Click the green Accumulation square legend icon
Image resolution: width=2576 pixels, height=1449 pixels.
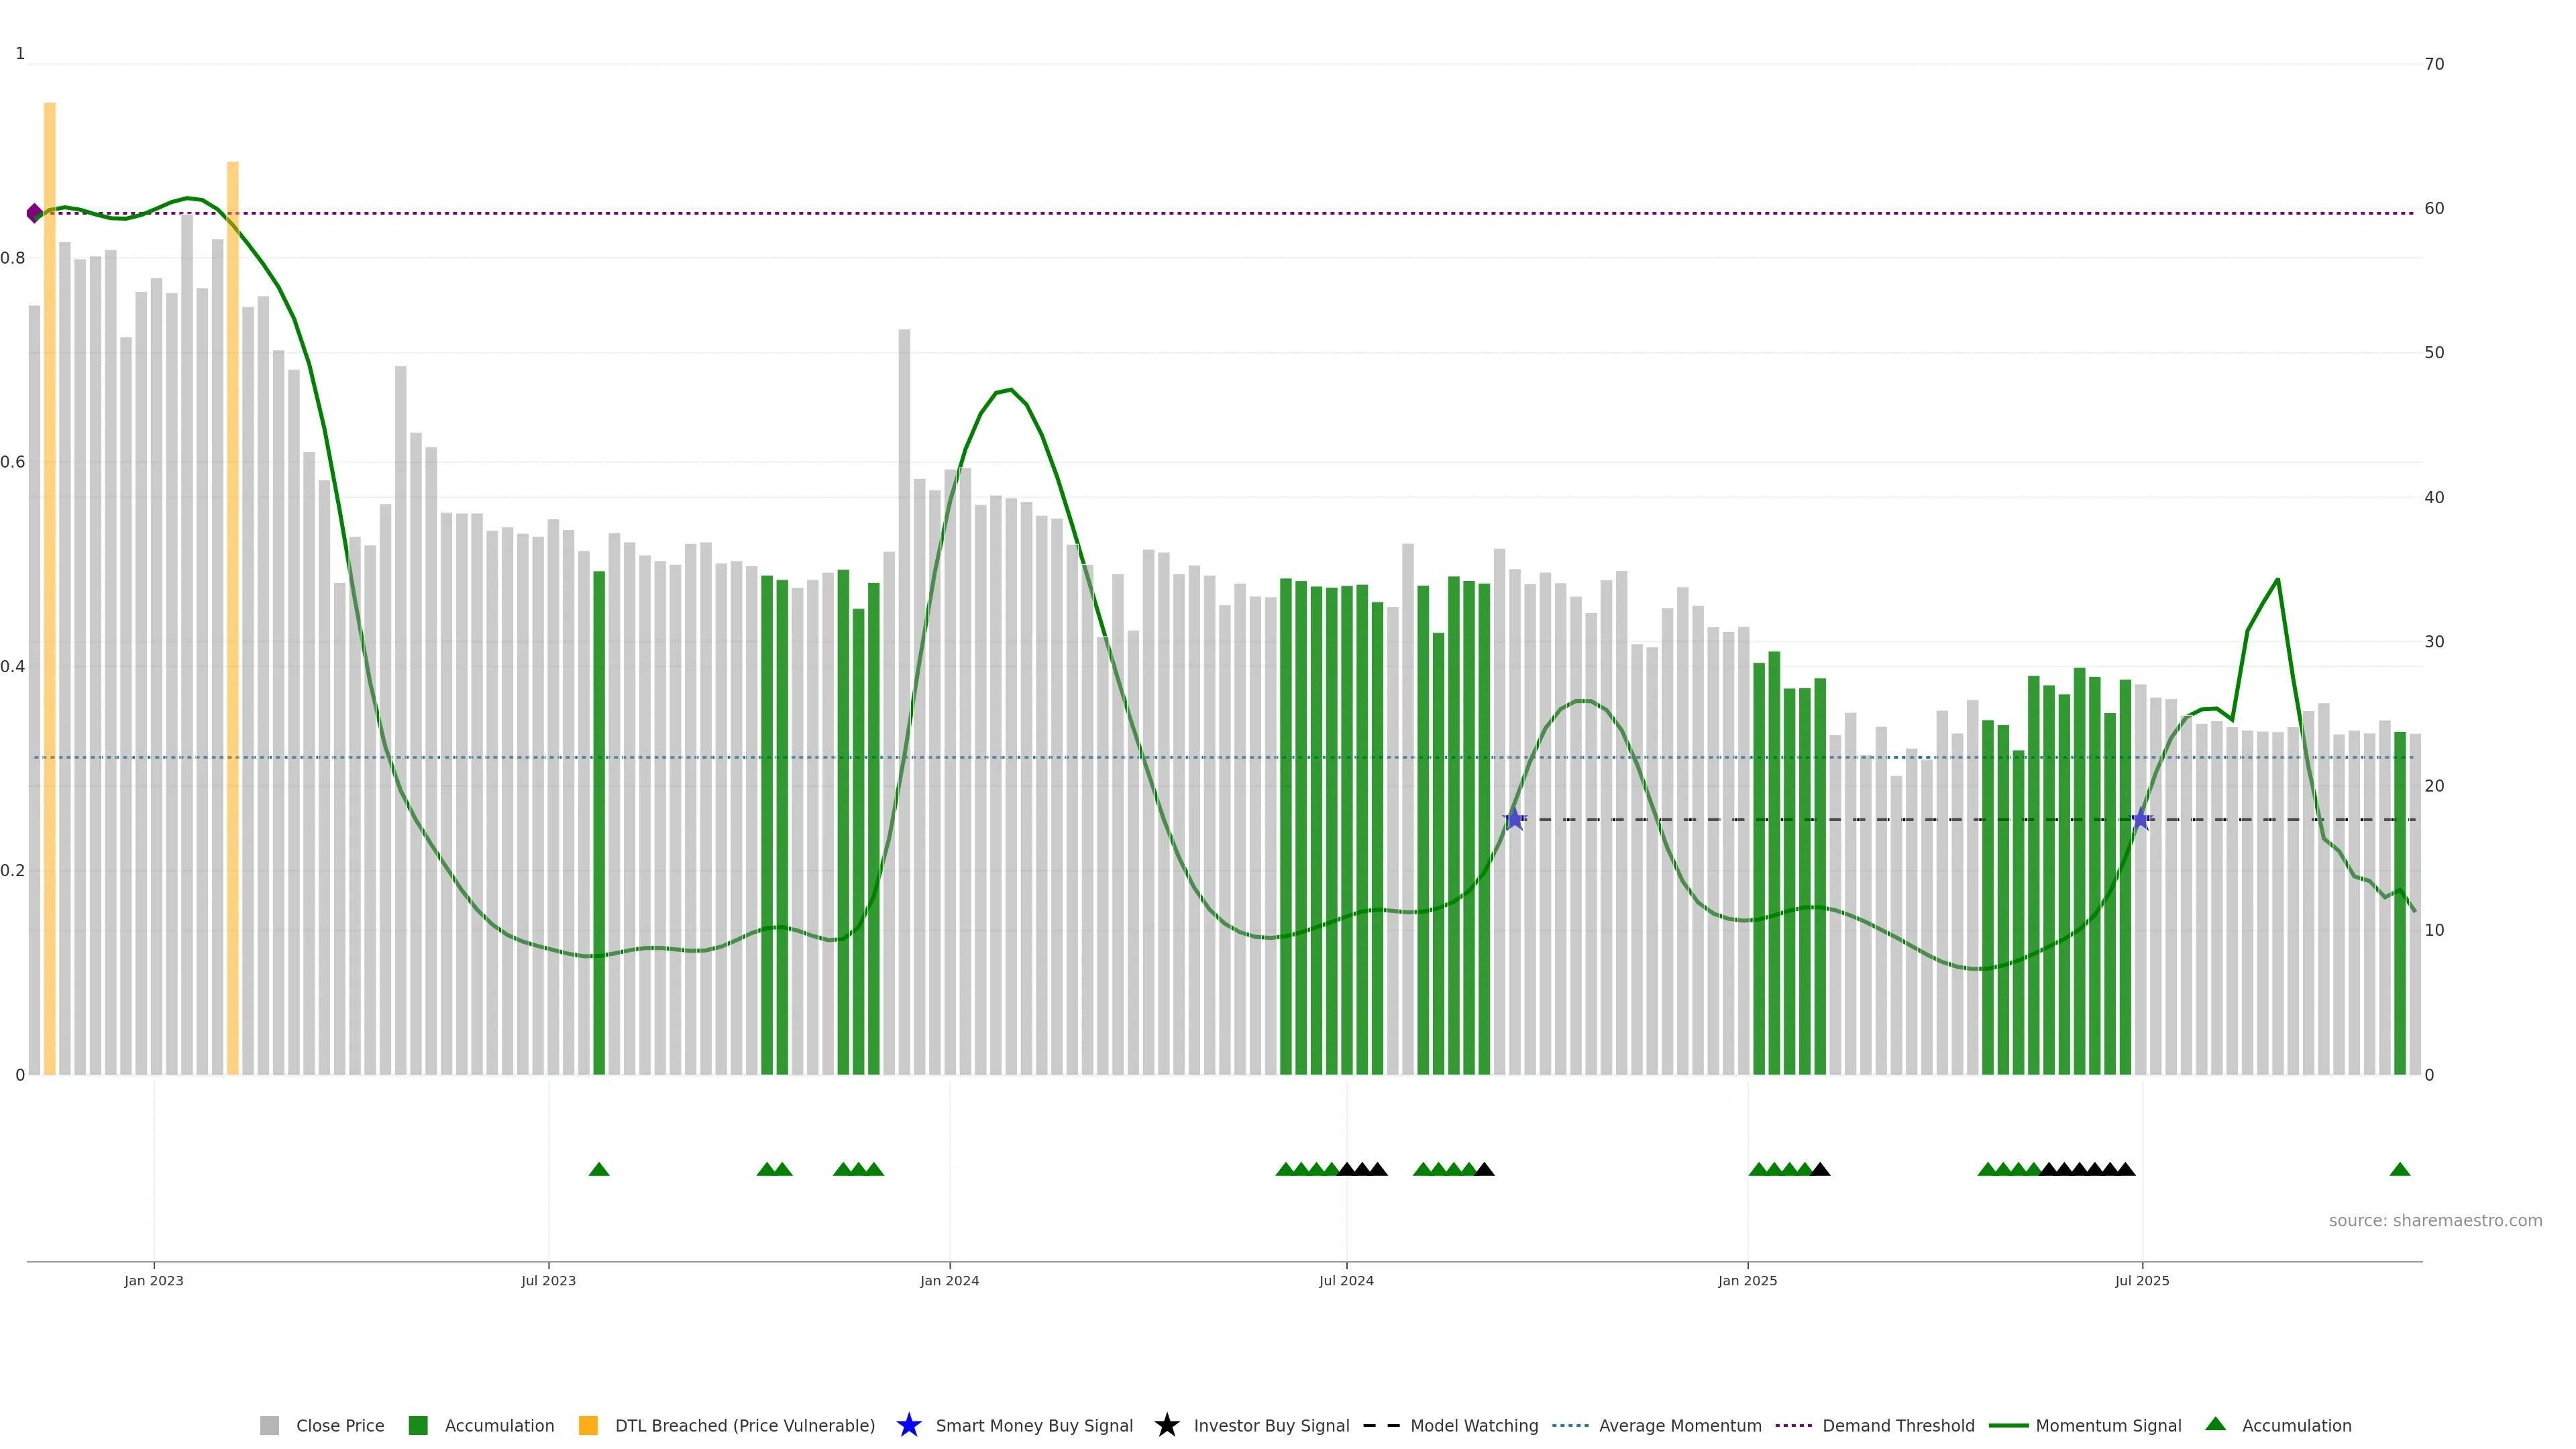[418, 1425]
